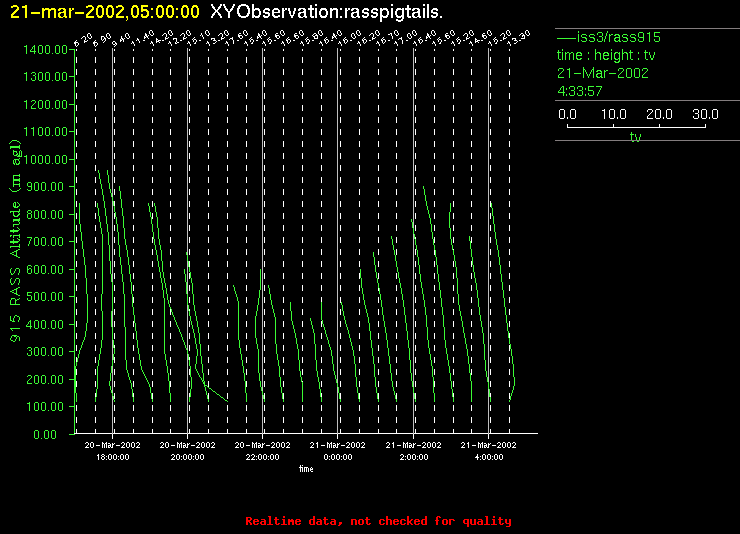
Task: Click the "10.0" tick on the tv scale
Action: click(614, 114)
